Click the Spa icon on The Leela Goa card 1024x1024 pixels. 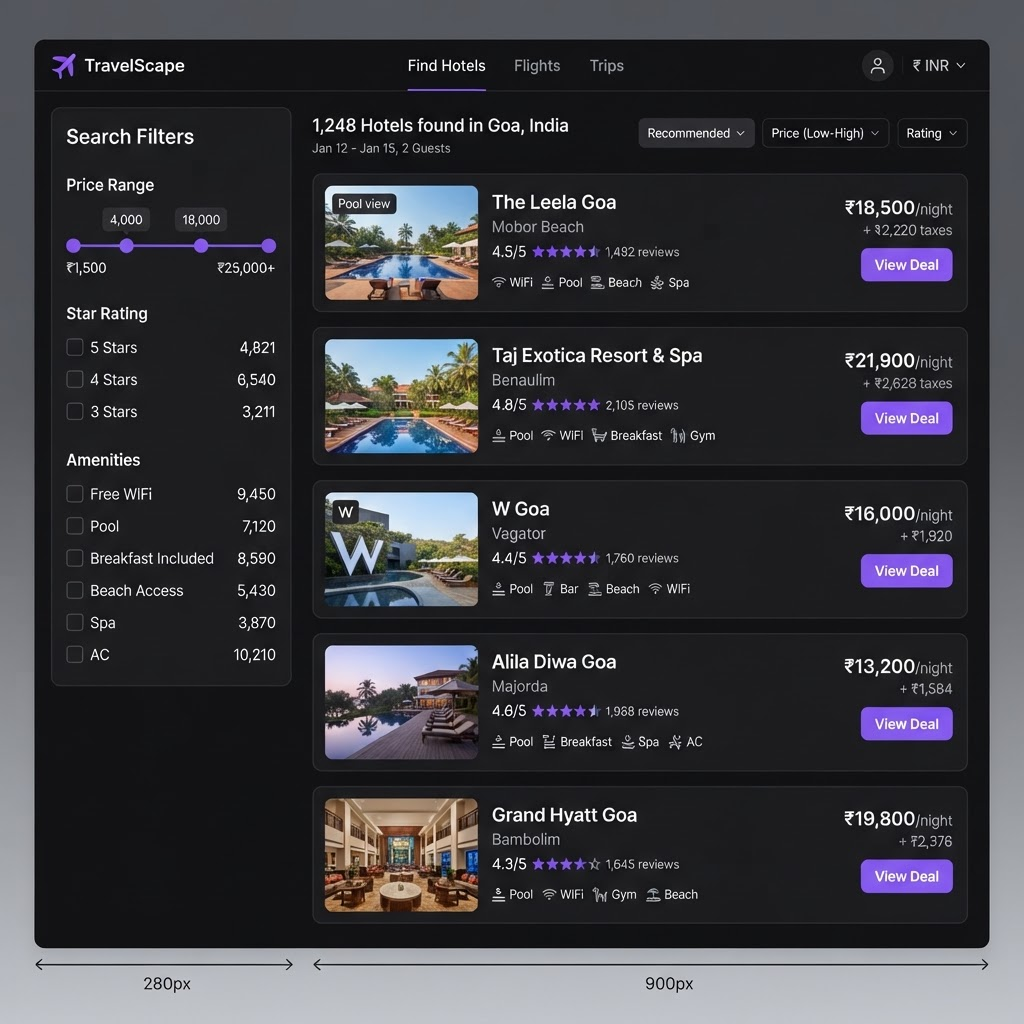(x=657, y=282)
